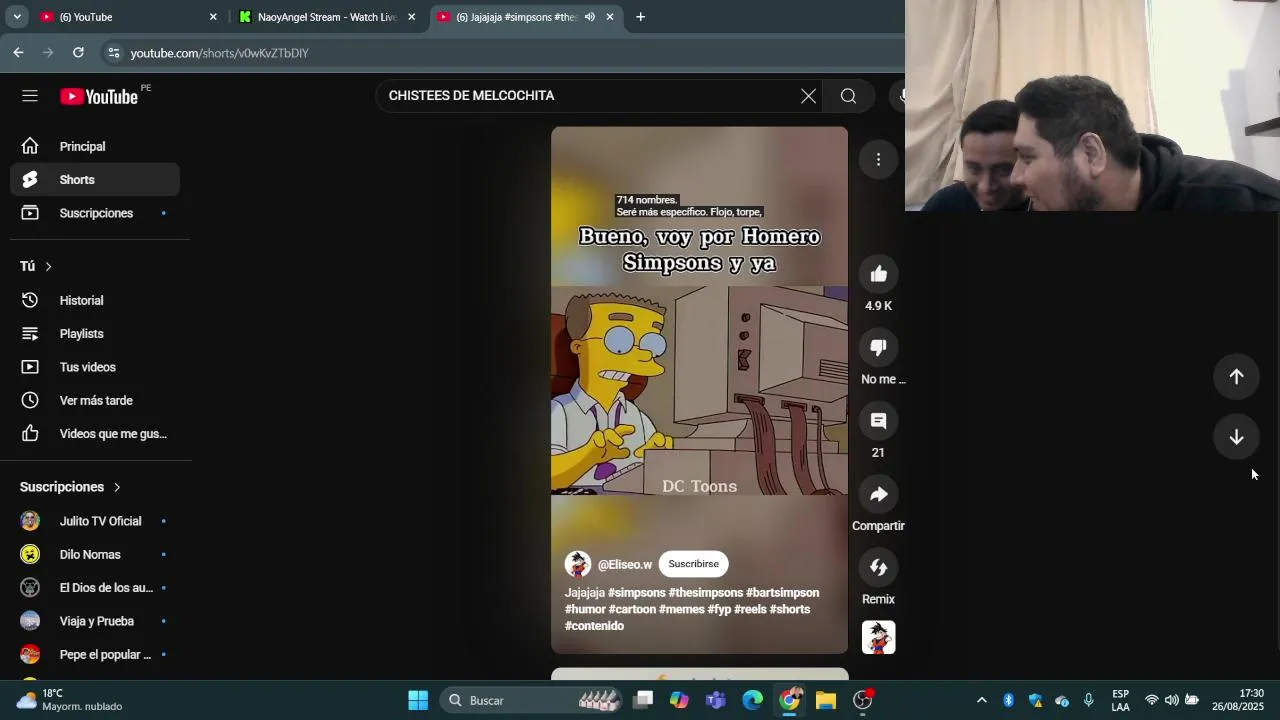Open the clock showing 17:30
The width and height of the screenshot is (1280, 720).
(1238, 700)
